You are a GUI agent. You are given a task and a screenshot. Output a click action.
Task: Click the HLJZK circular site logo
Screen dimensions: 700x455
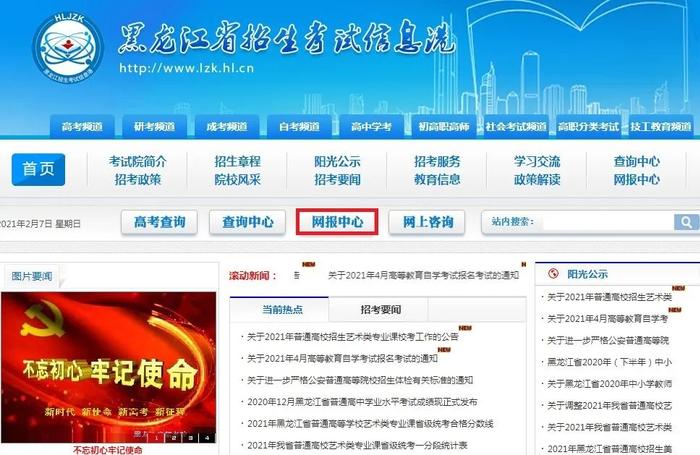click(68, 50)
